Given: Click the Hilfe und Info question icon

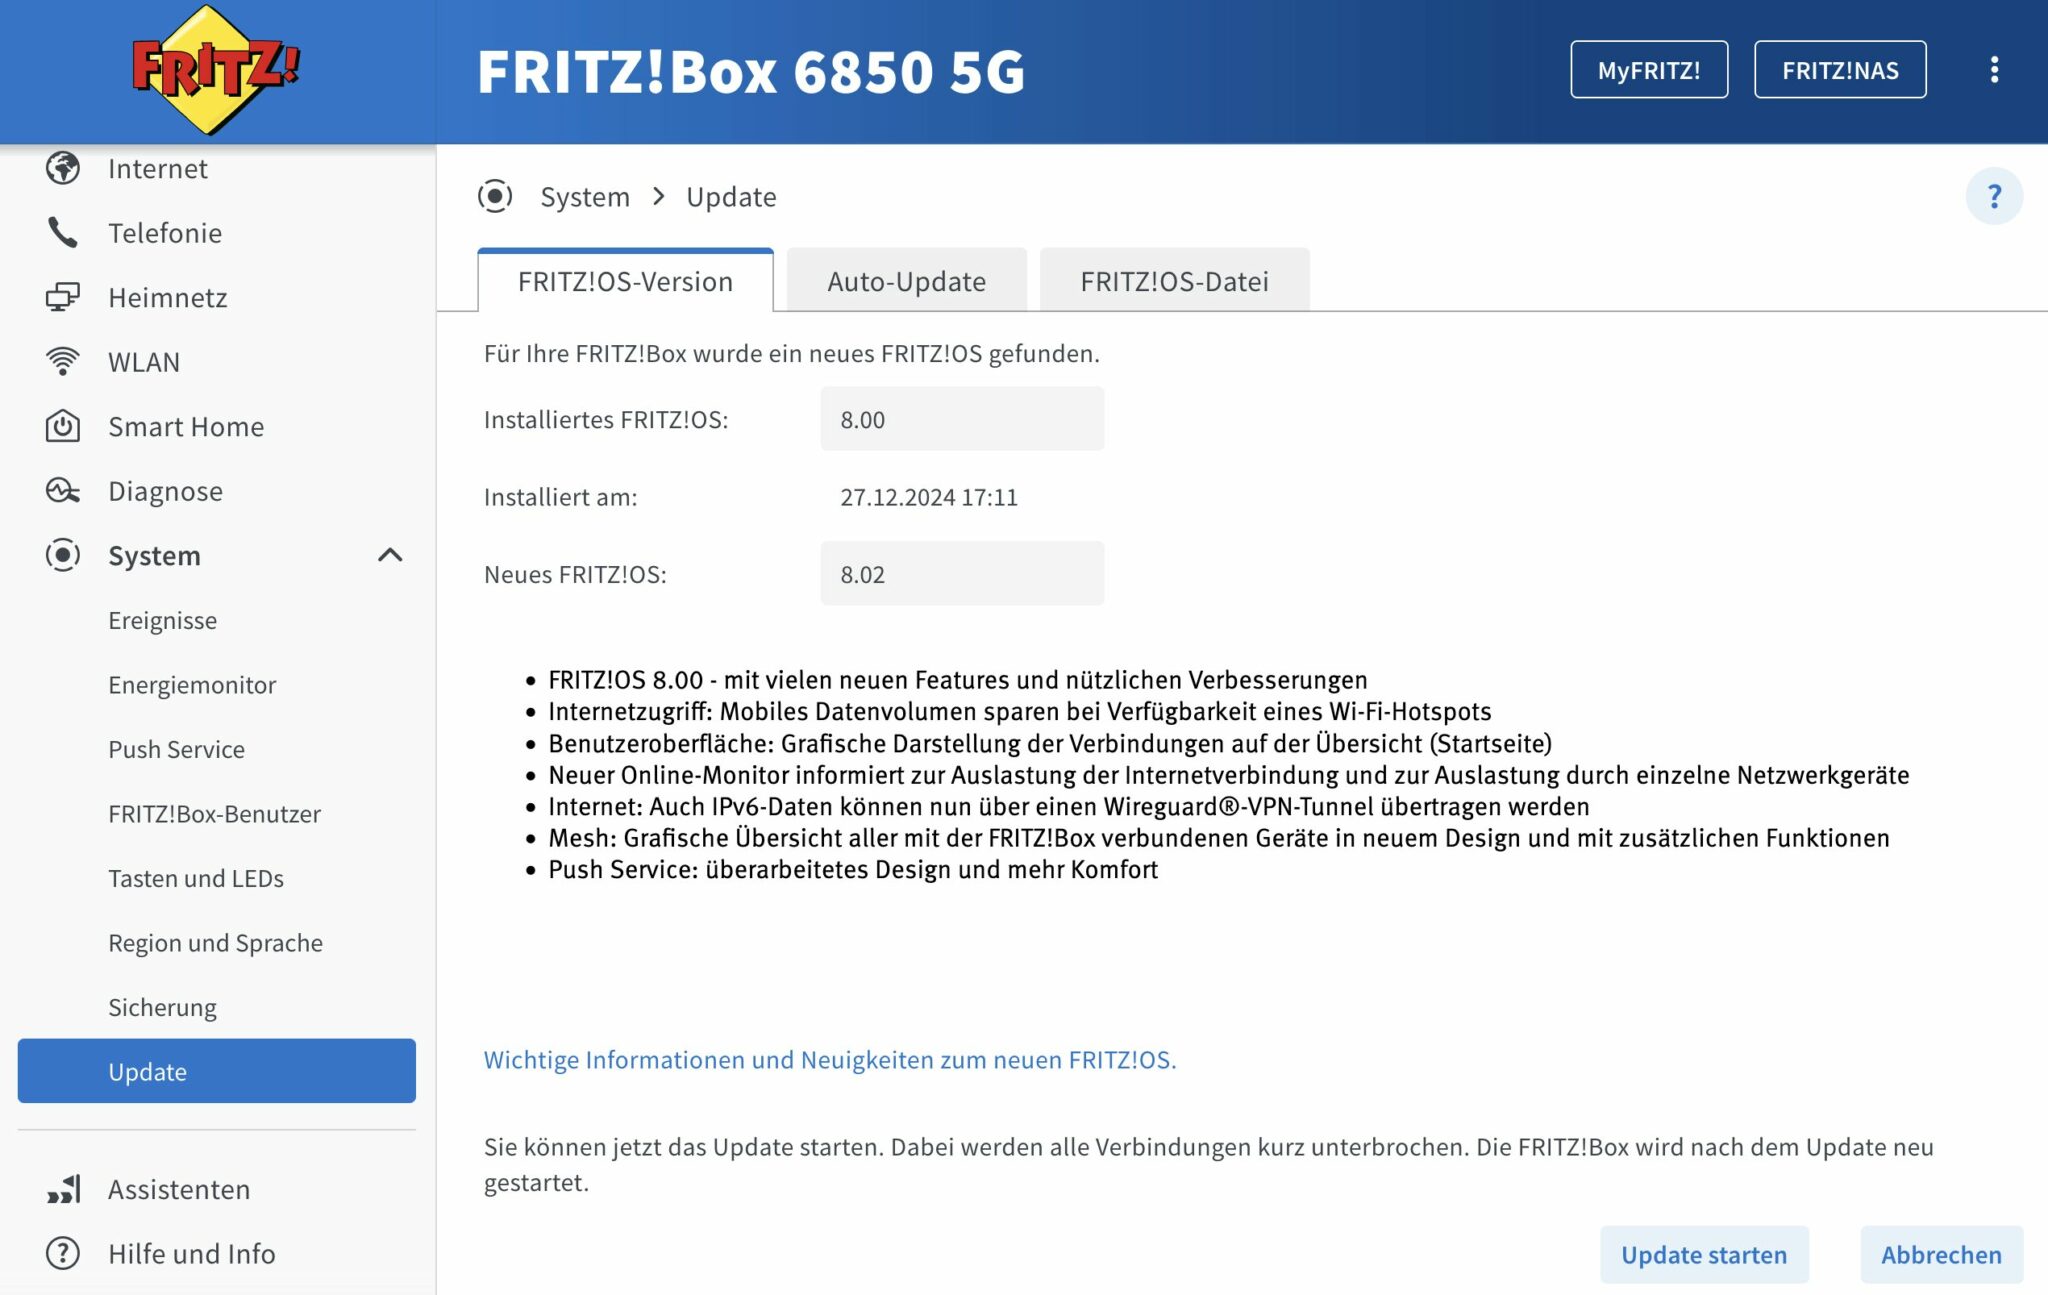Looking at the screenshot, I should click(x=62, y=1253).
